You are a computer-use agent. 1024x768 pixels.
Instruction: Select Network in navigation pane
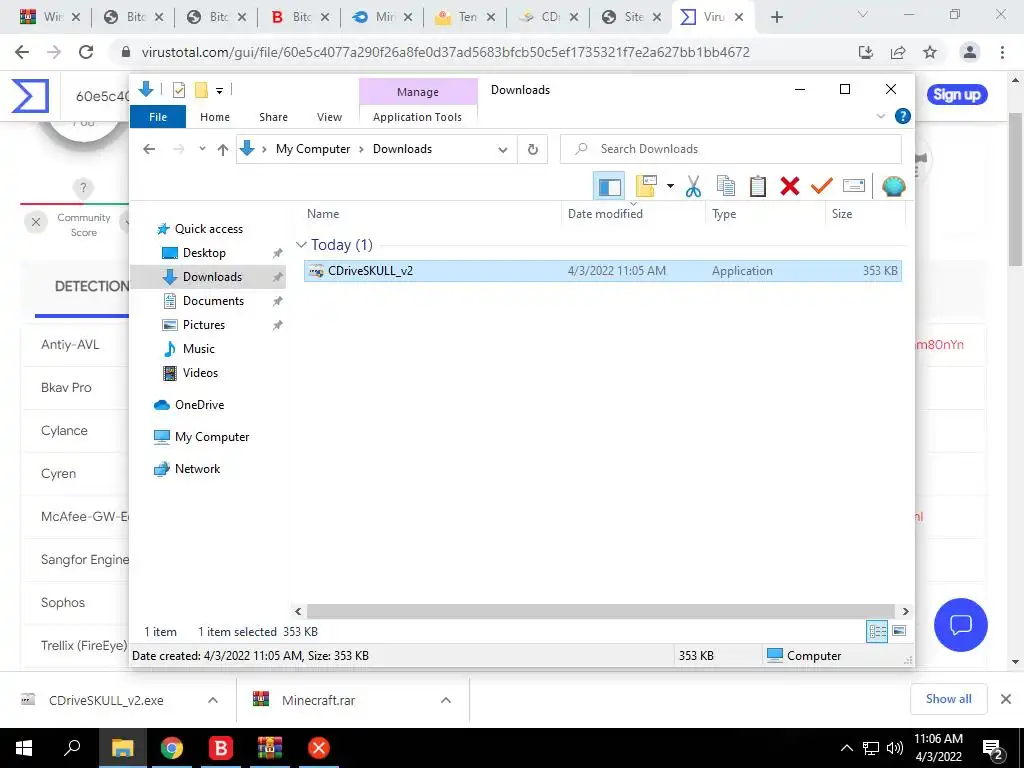197,469
